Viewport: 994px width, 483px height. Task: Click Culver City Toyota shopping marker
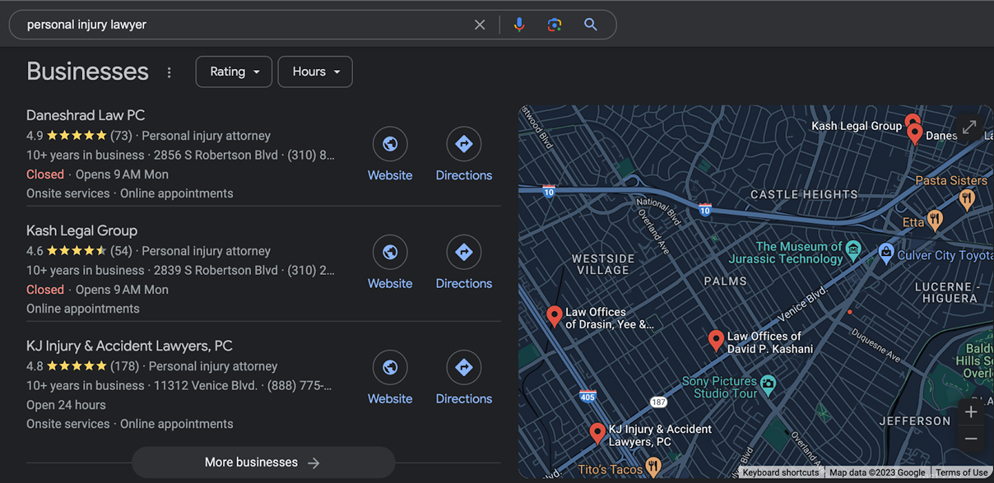pos(886,252)
